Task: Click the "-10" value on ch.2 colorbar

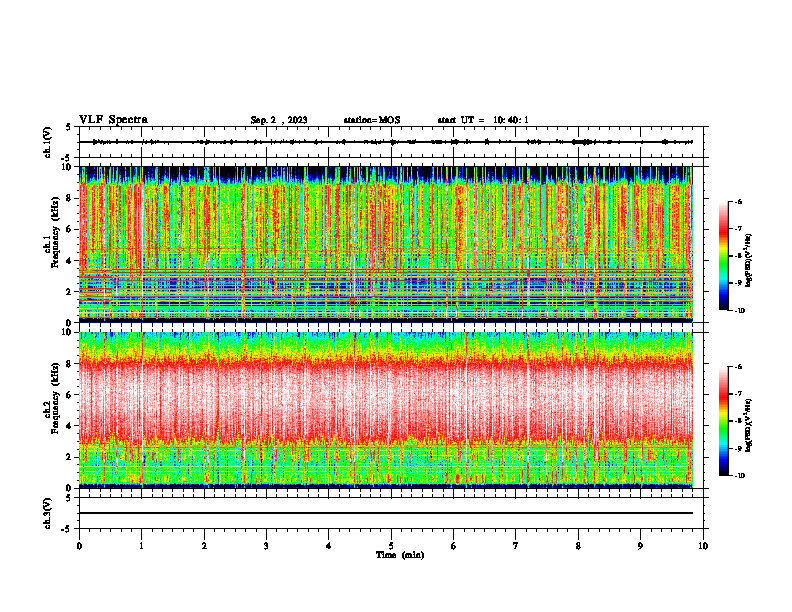Action: coord(739,476)
